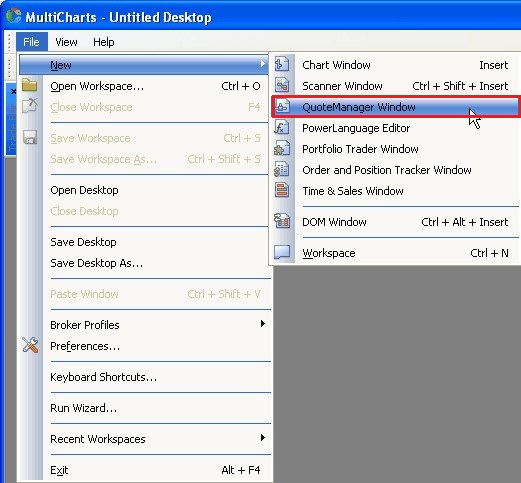The height and width of the screenshot is (483, 521).
Task: Click the greyed Paste Window entry
Action: pyautogui.click(x=143, y=294)
